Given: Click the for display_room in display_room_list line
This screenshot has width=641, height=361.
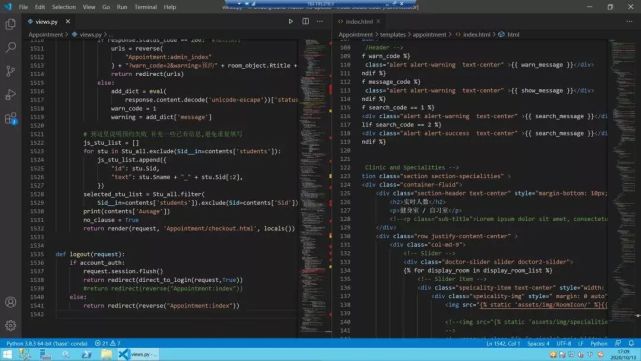Looking at the screenshot, I should 478,271.
